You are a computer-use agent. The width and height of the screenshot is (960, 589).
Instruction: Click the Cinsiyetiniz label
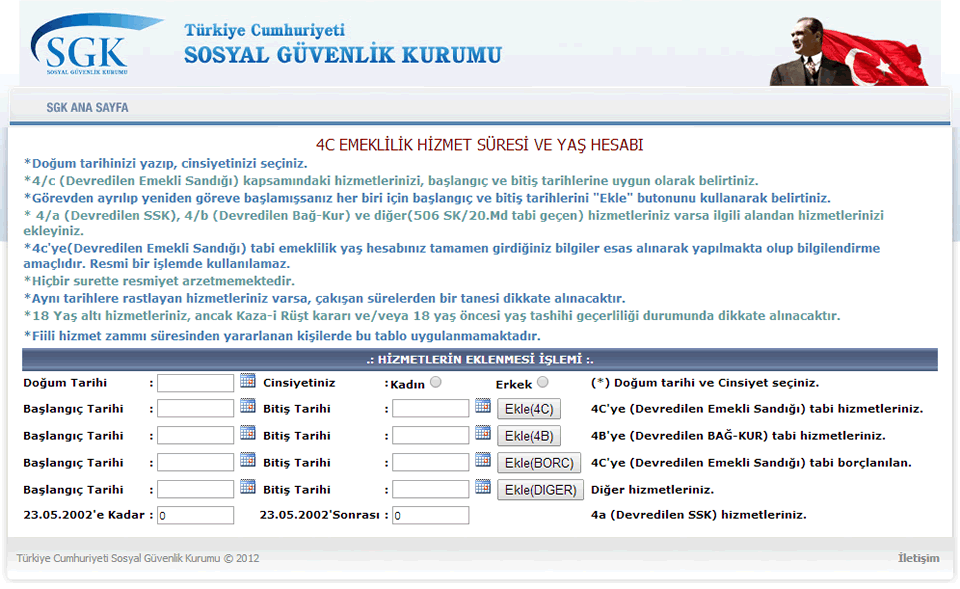[x=299, y=383]
